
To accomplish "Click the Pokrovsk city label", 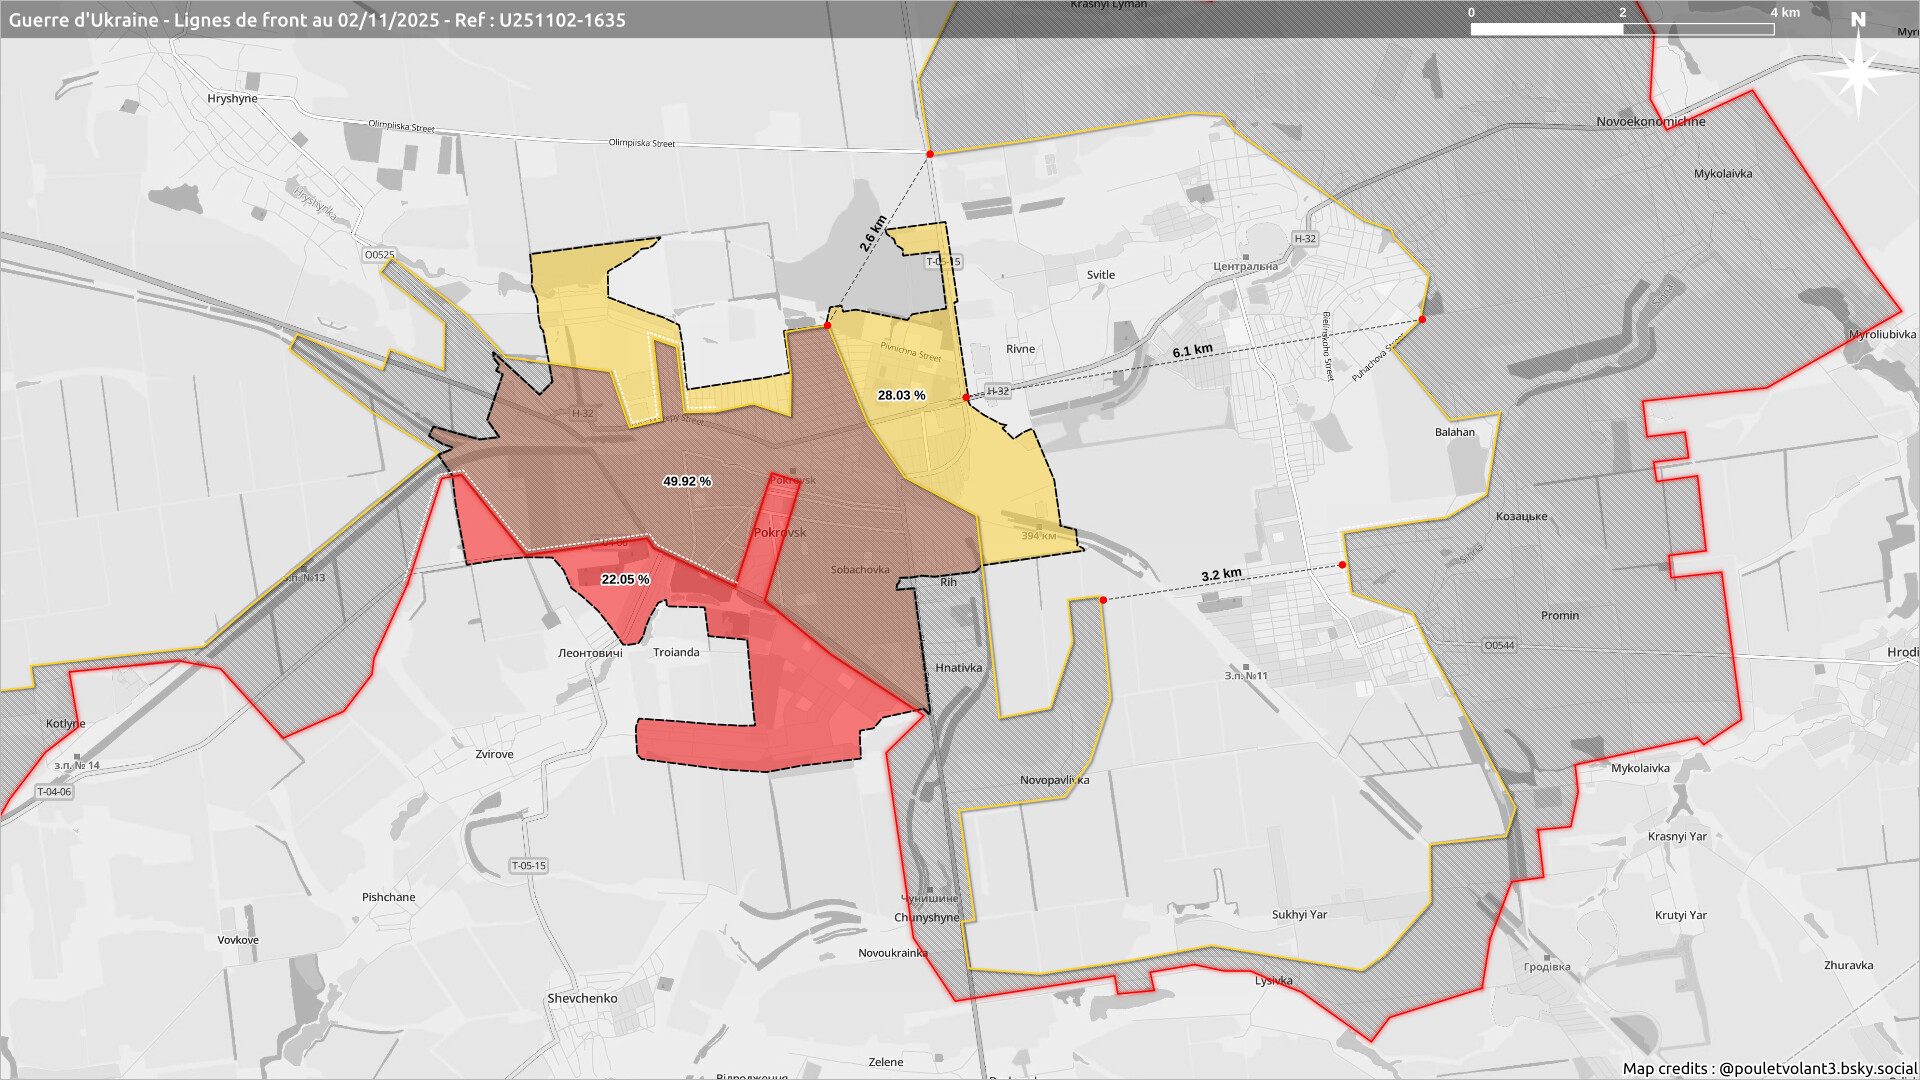I will [x=780, y=532].
